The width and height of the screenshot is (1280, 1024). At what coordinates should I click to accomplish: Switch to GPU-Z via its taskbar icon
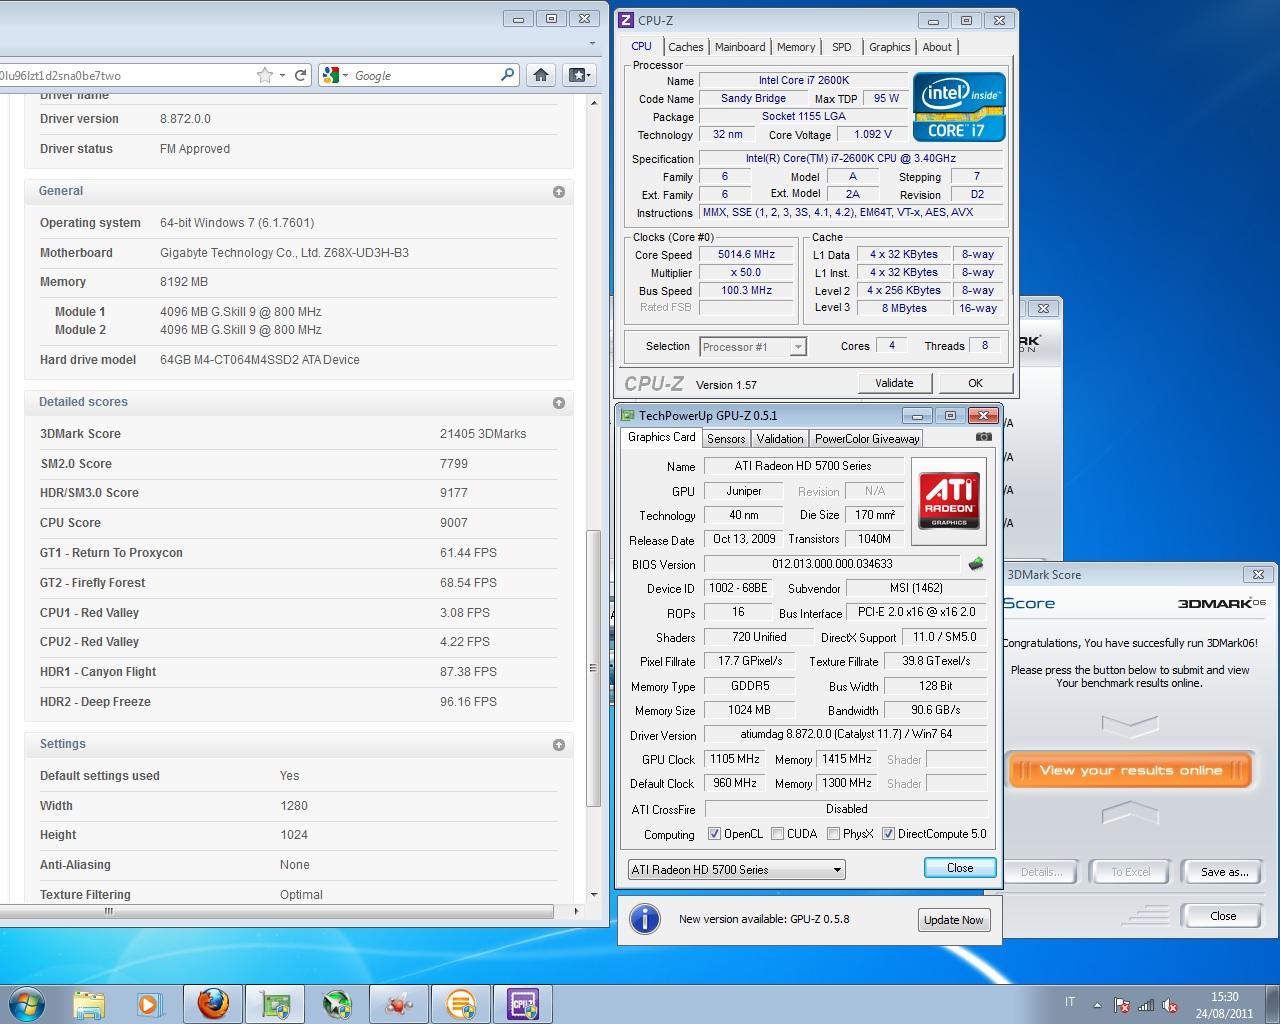pos(275,1003)
